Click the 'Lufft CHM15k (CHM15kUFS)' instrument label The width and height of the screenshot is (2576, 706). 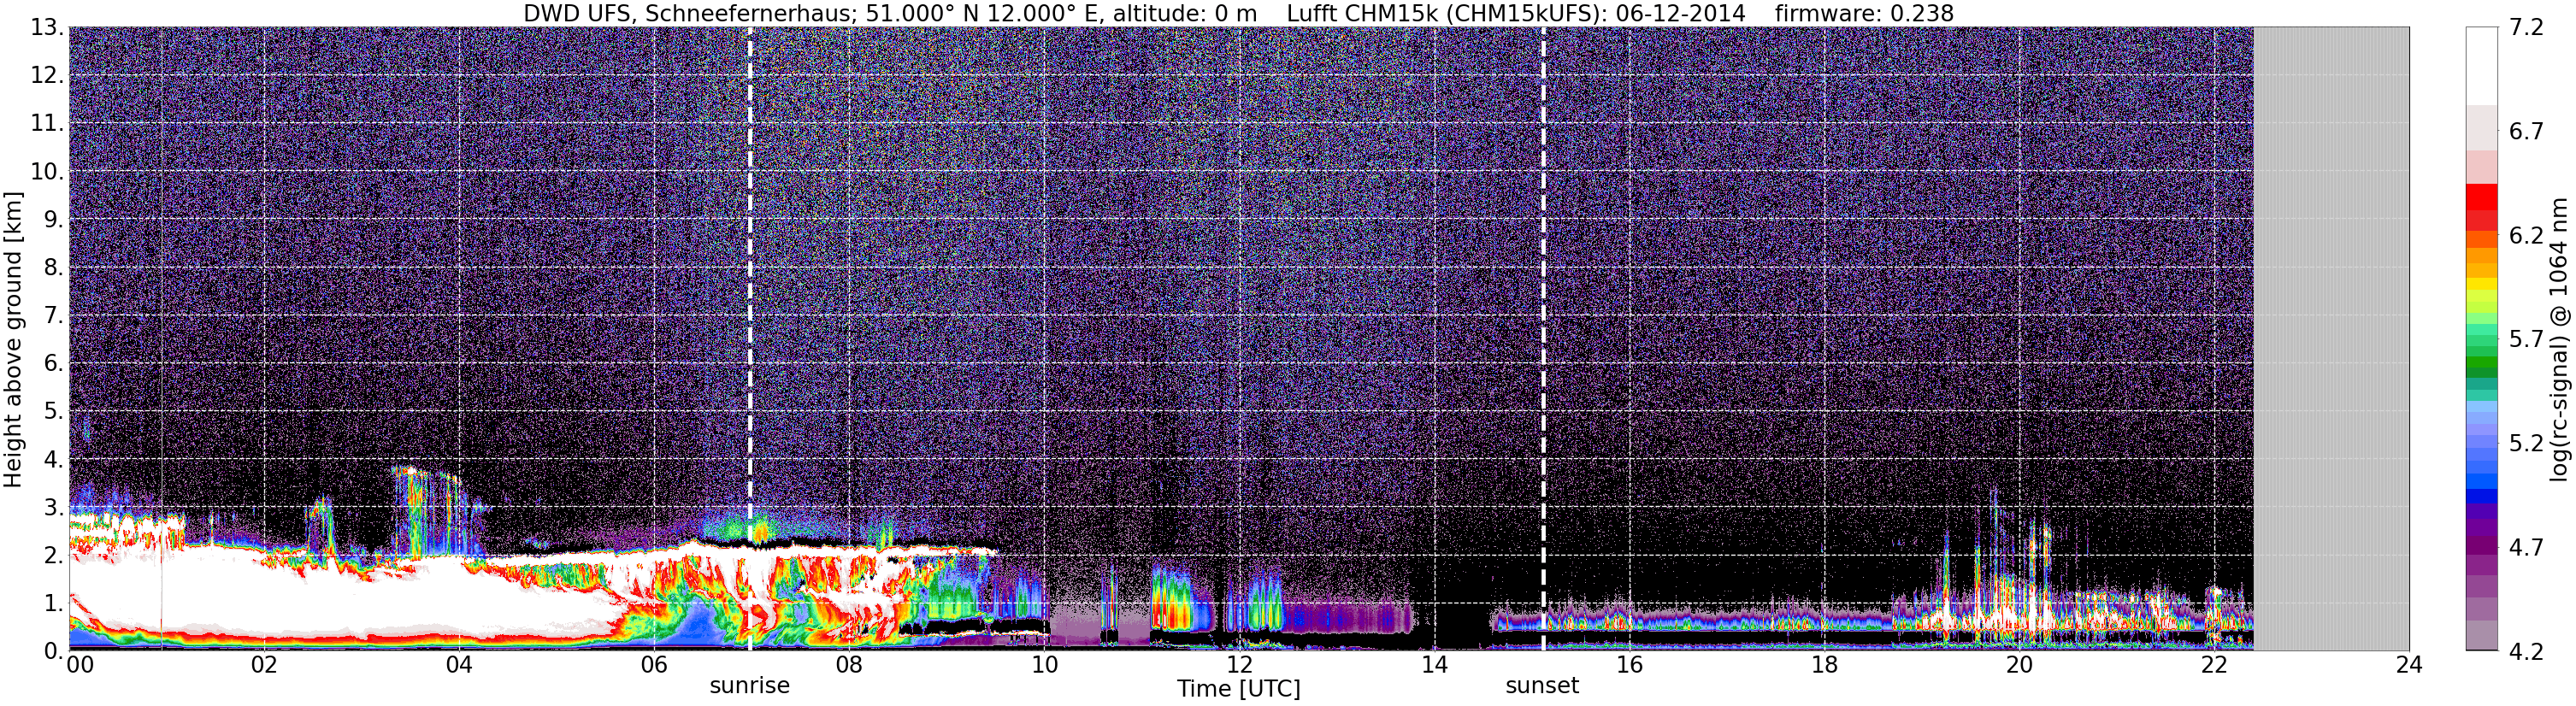click(1439, 14)
